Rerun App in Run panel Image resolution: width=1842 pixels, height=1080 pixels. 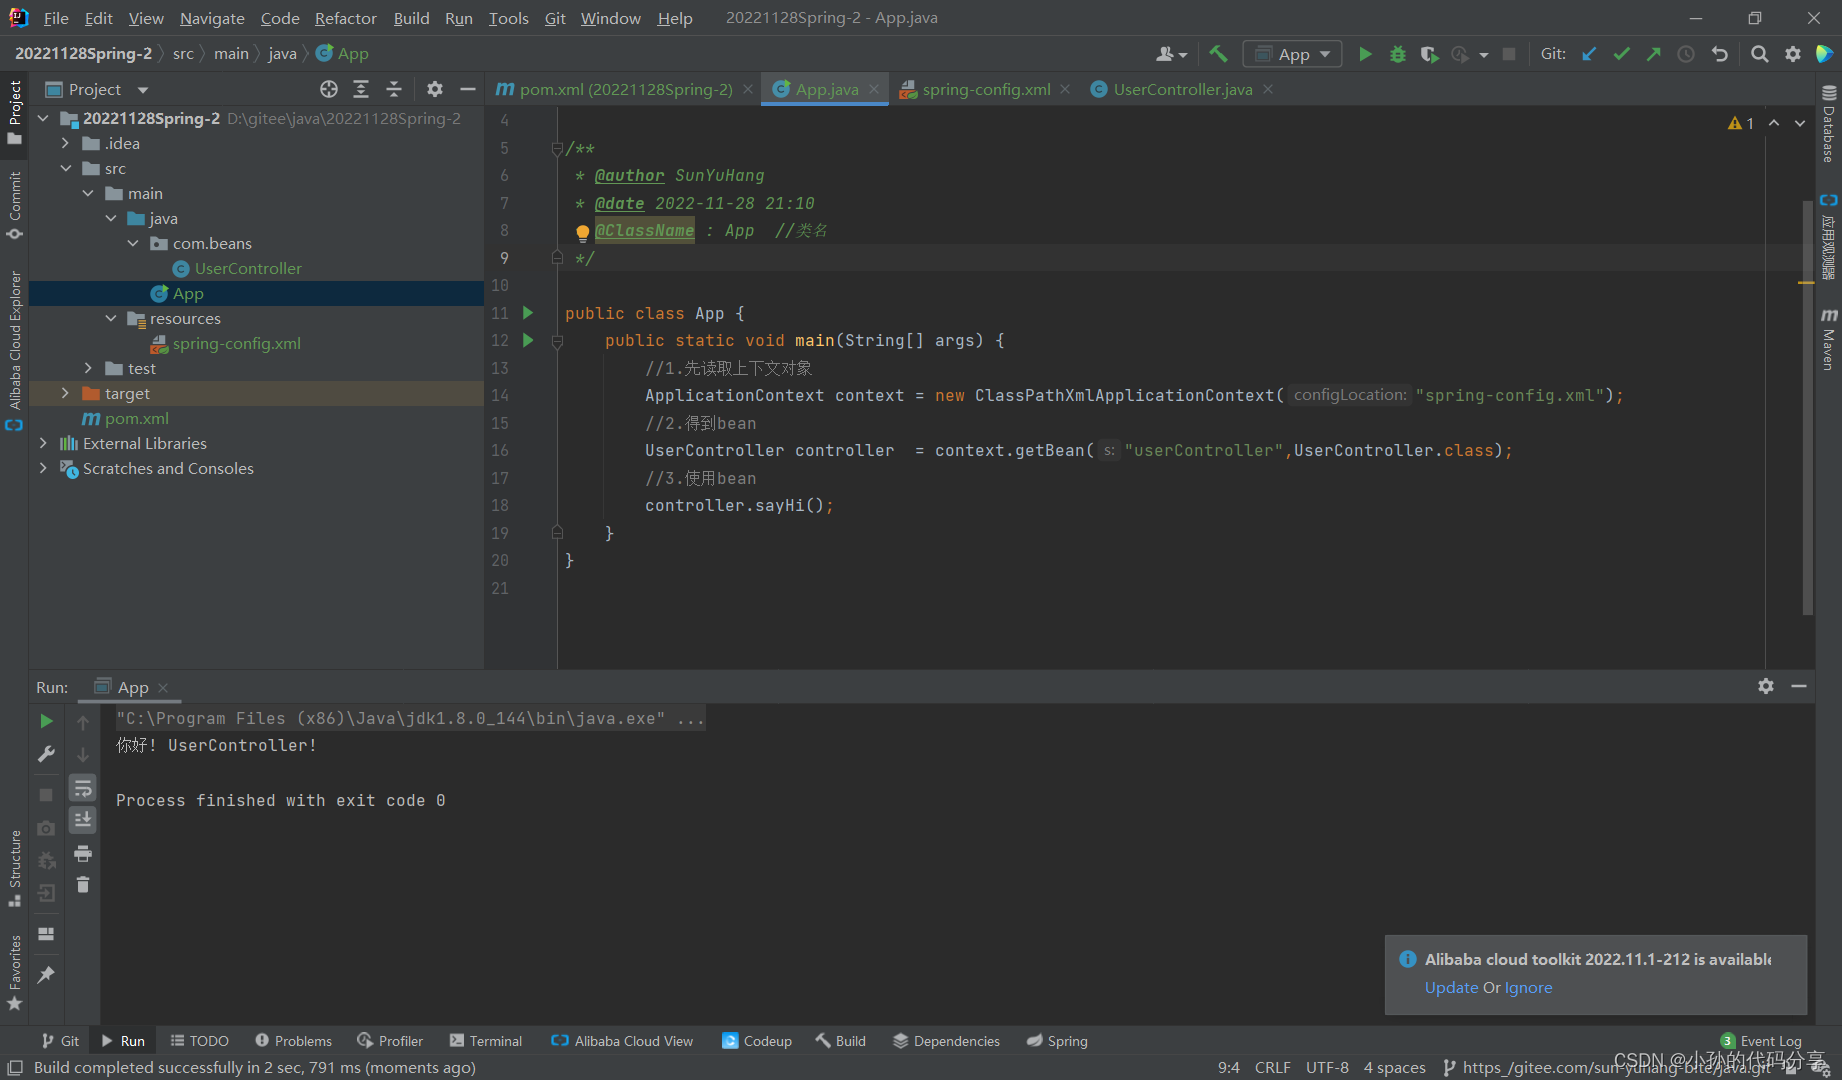[46, 721]
